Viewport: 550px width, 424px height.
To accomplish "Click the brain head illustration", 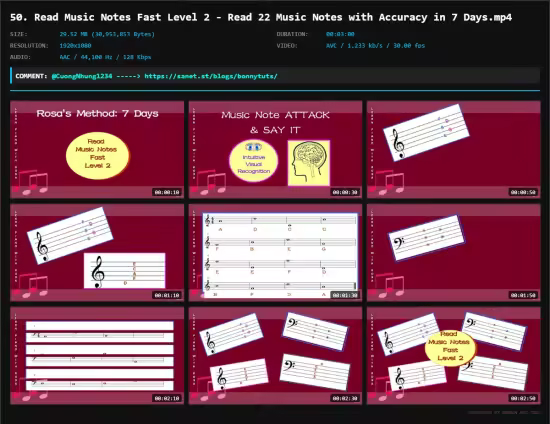I will point(309,163).
